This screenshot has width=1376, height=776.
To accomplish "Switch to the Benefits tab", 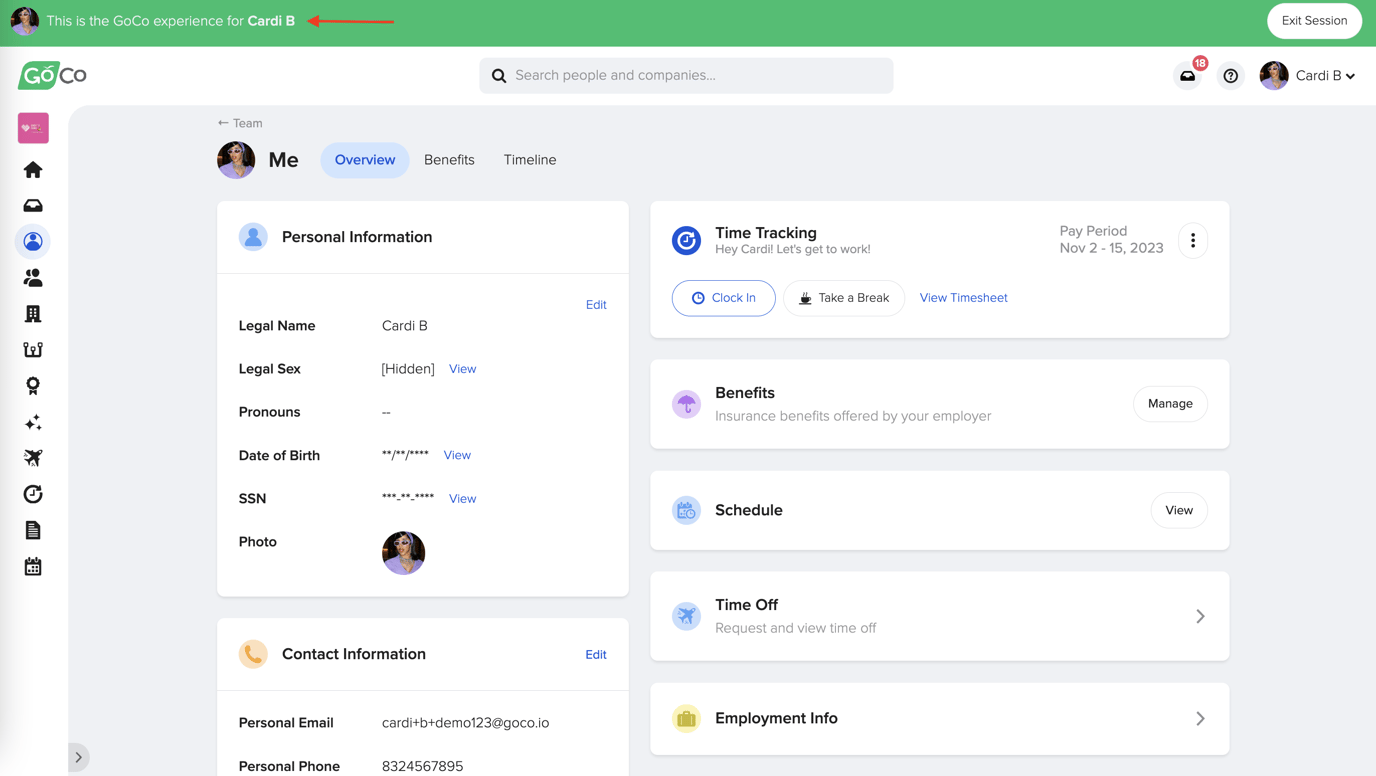I will (x=449, y=159).
